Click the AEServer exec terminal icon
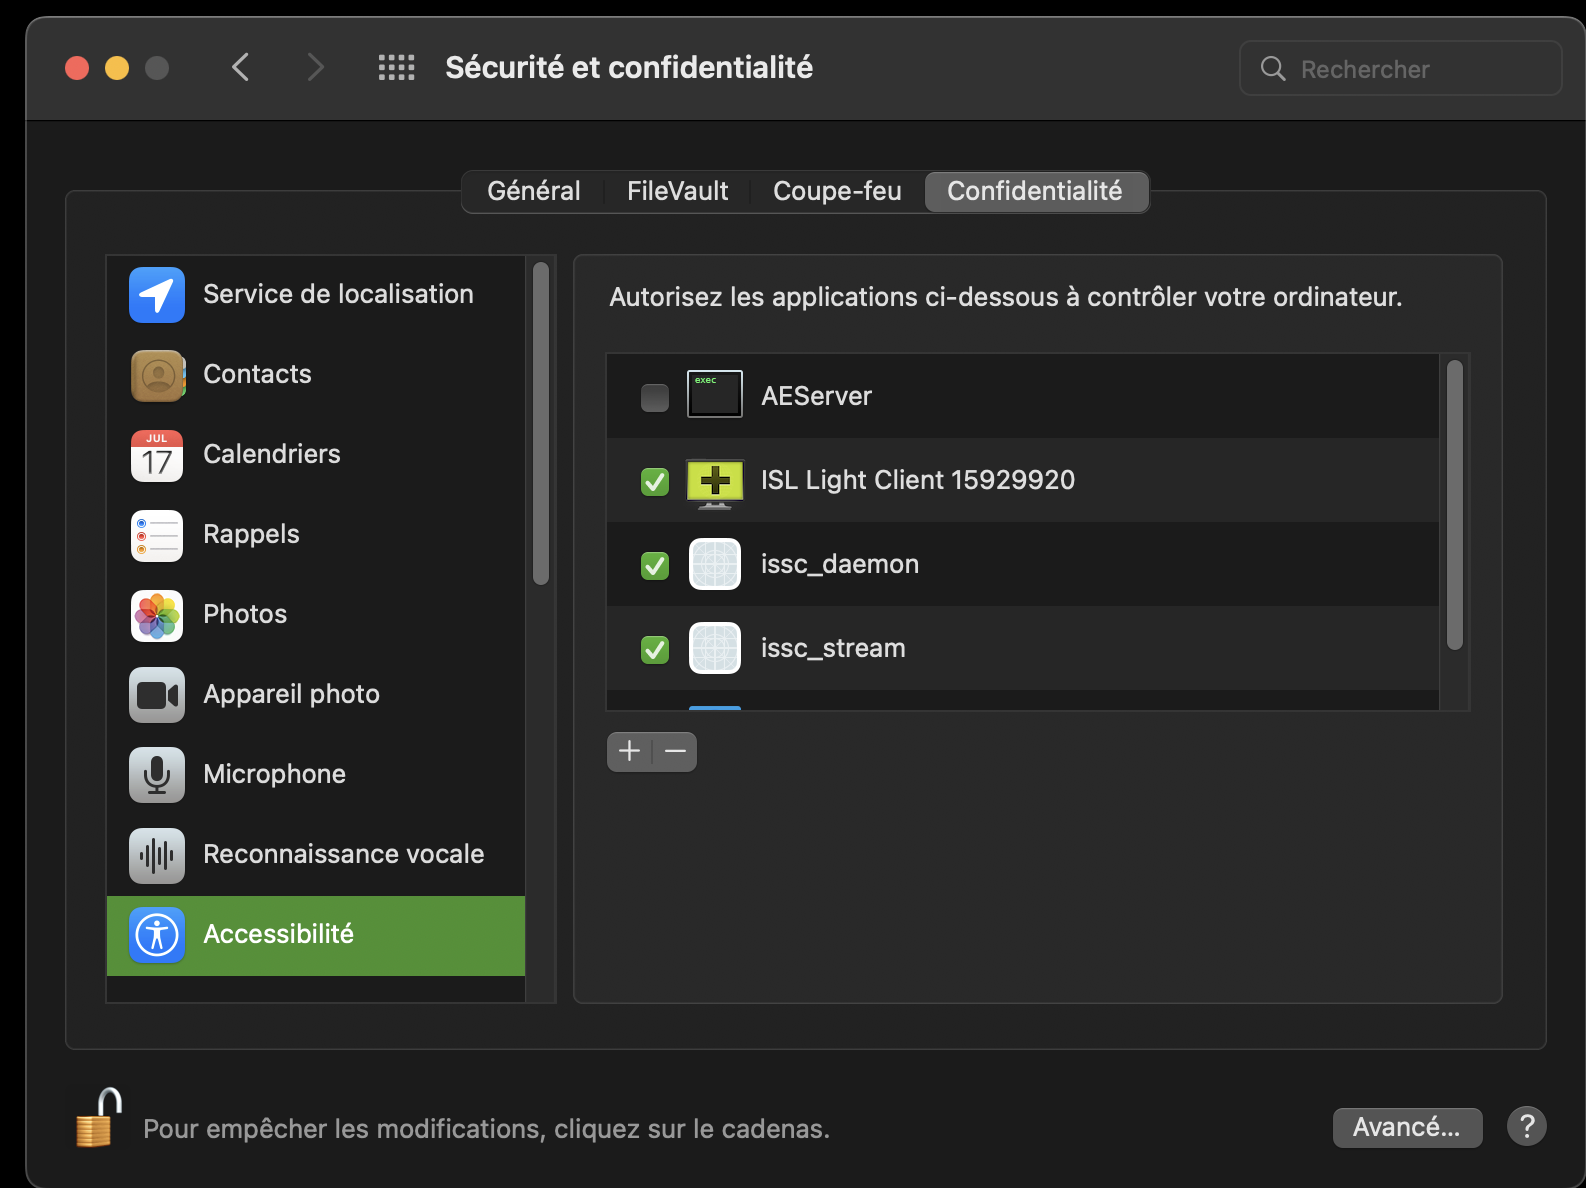 tap(715, 394)
